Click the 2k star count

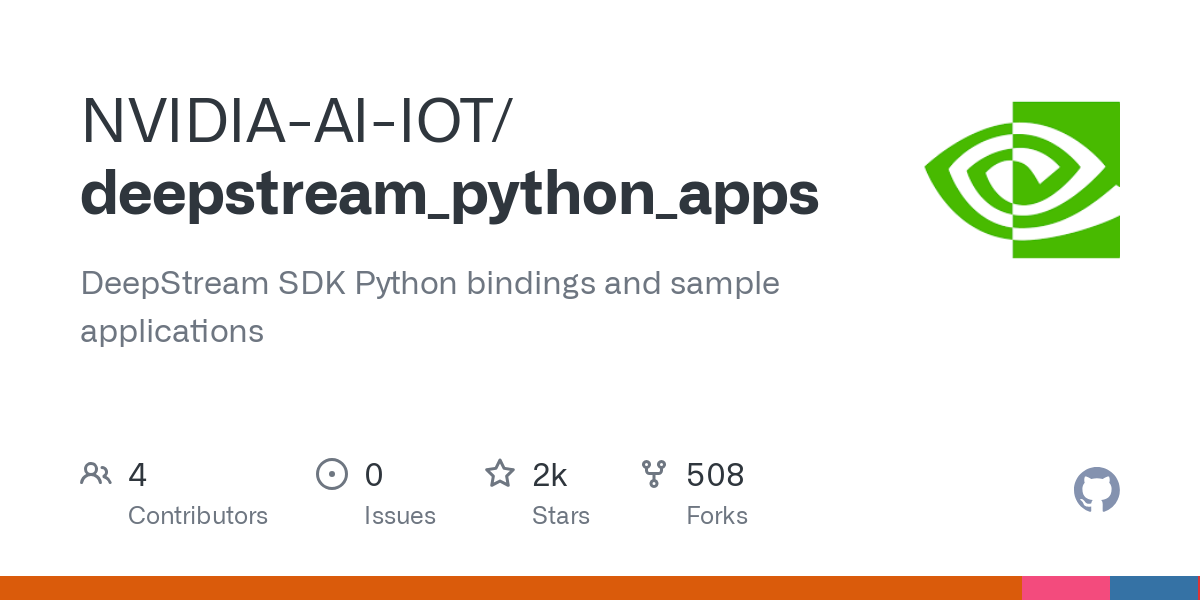[550, 475]
